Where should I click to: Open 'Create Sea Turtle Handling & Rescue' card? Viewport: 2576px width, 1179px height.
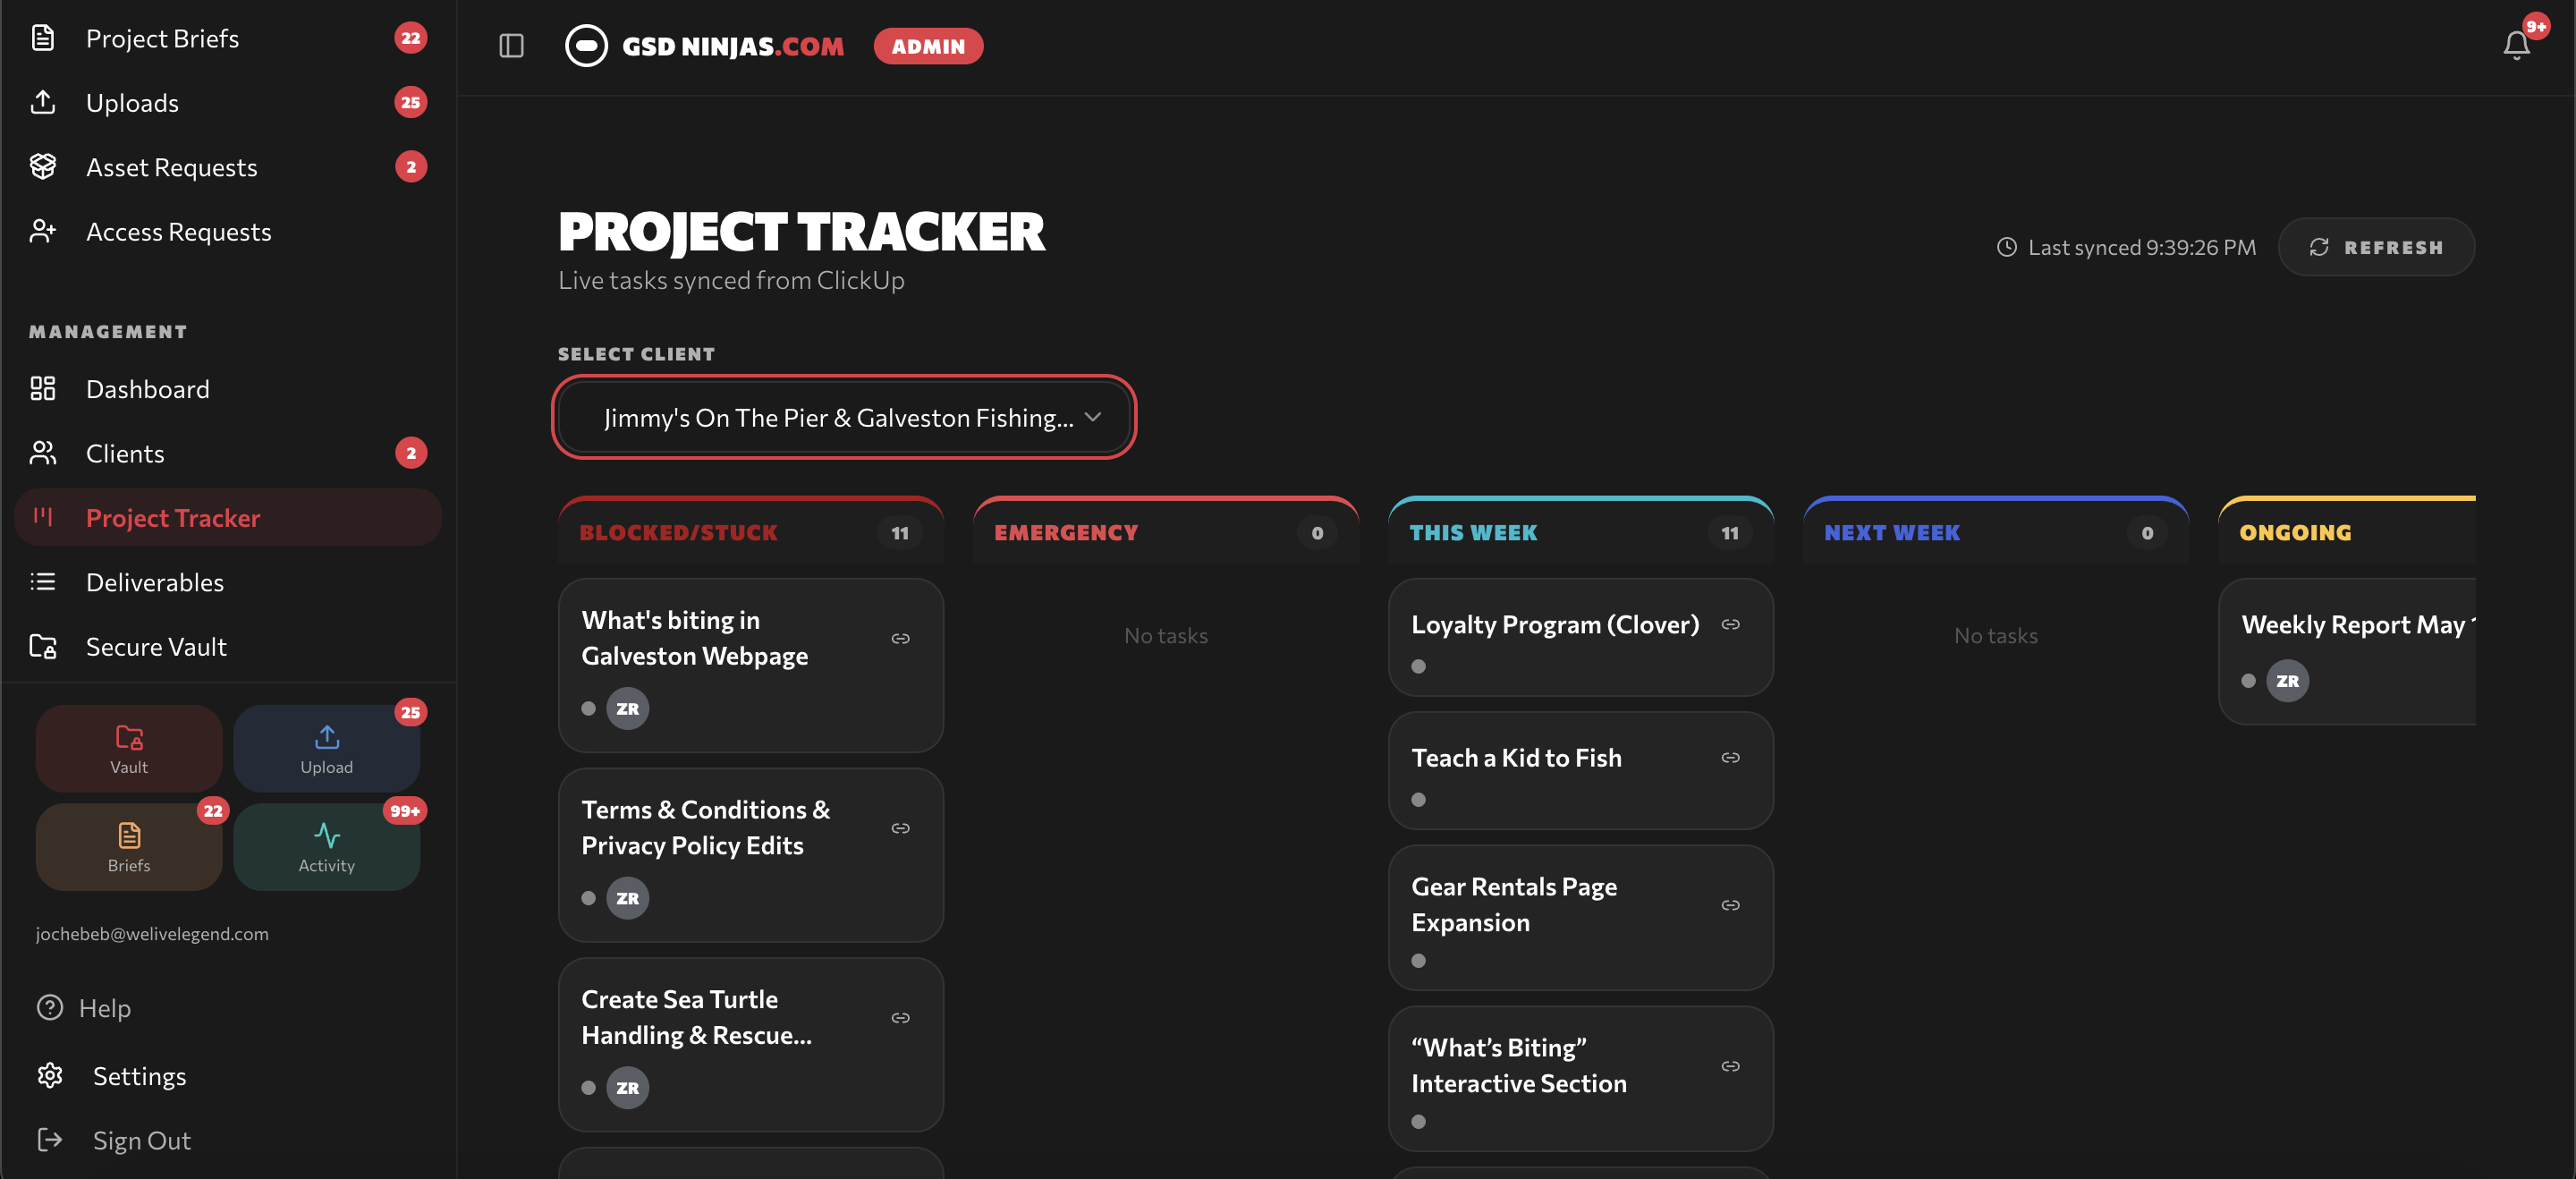click(751, 1044)
